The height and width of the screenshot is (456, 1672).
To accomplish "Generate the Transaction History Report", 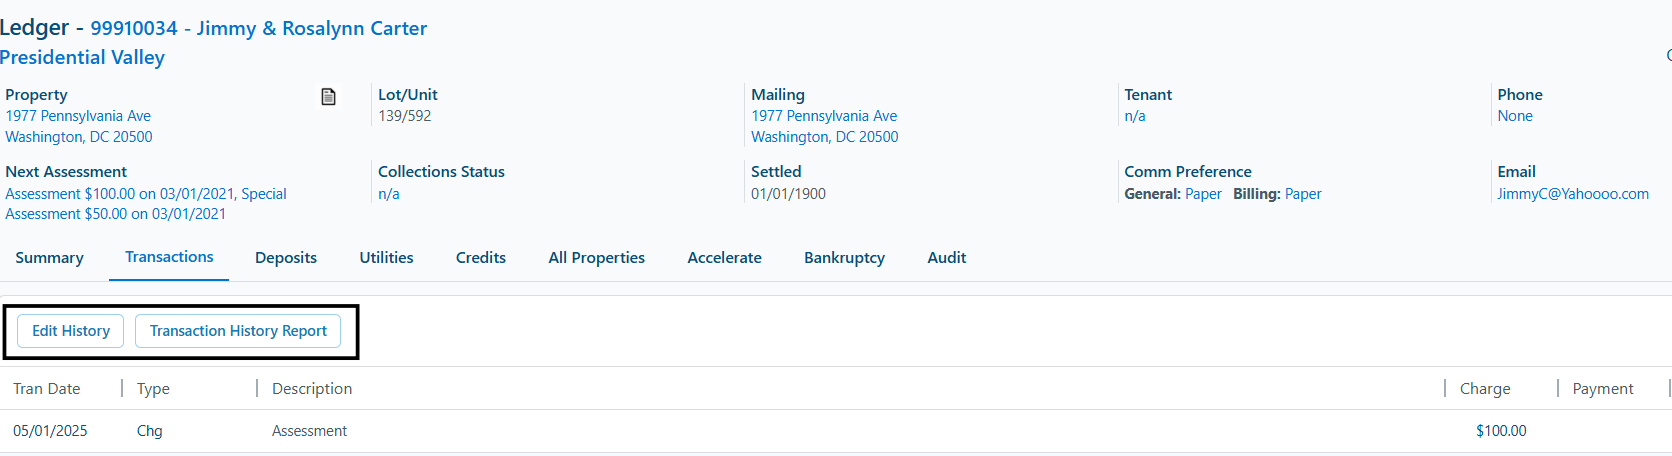I will tap(238, 331).
